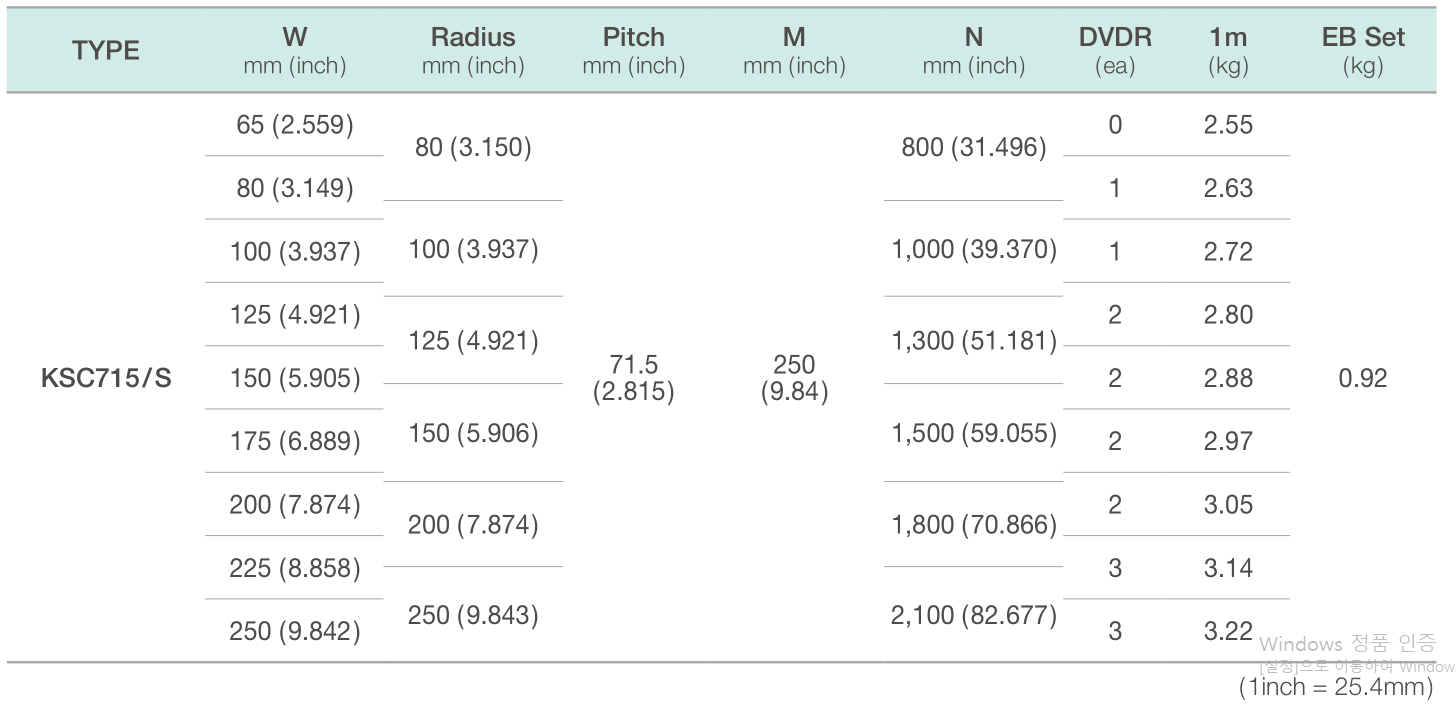Click the 1inch = 25.4mm footnote
Image resolution: width=1456 pixels, height=710 pixels.
pos(1336,688)
